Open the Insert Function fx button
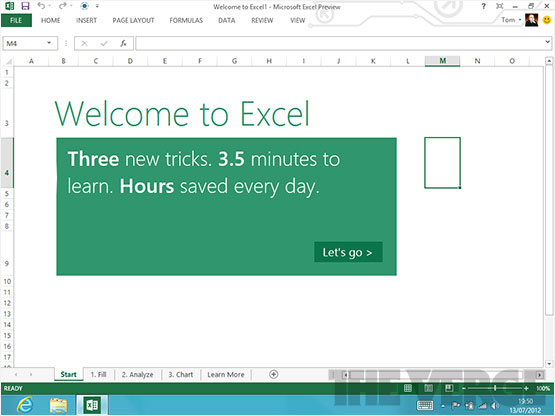 tap(123, 44)
